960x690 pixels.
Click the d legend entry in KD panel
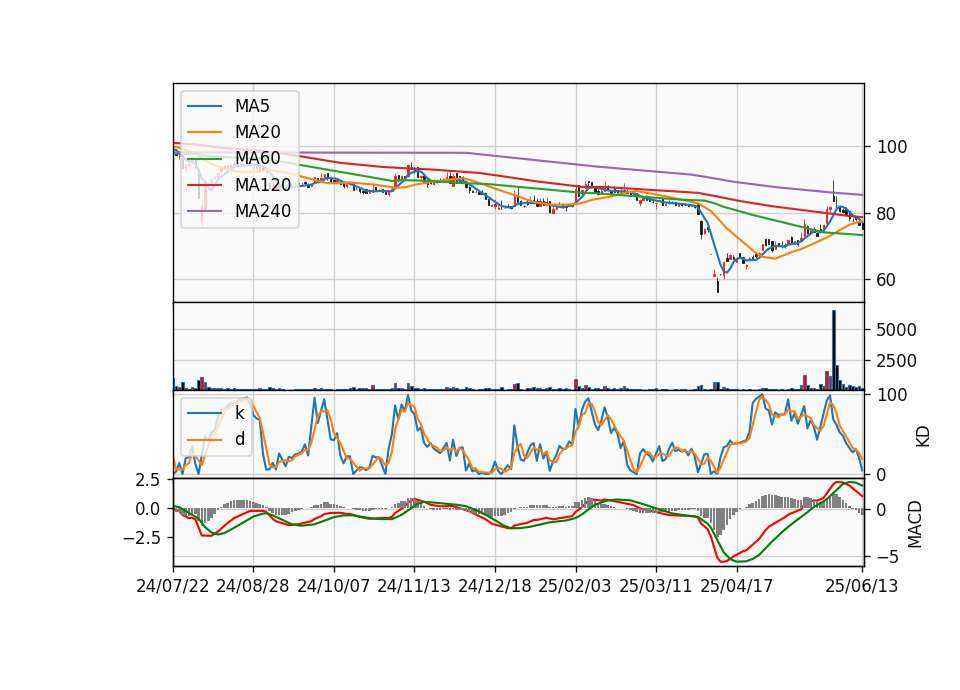239,439
